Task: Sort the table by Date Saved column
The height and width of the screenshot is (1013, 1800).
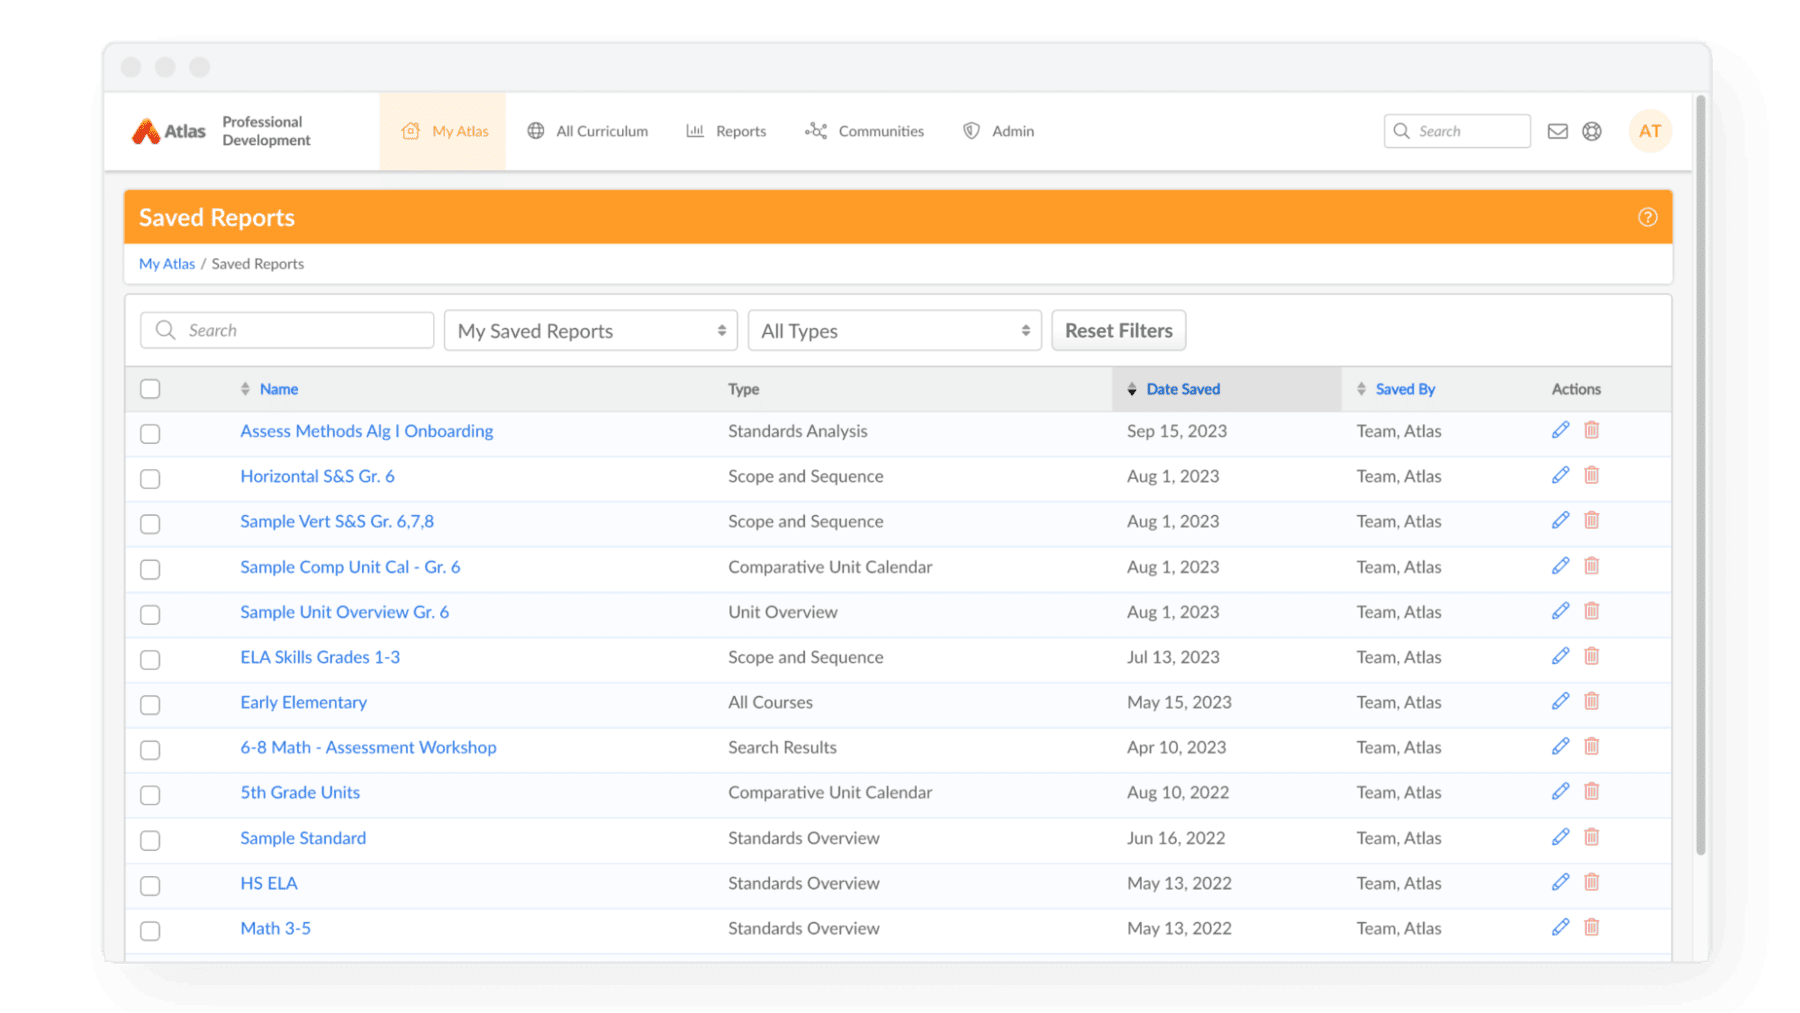Action: [x=1182, y=389]
